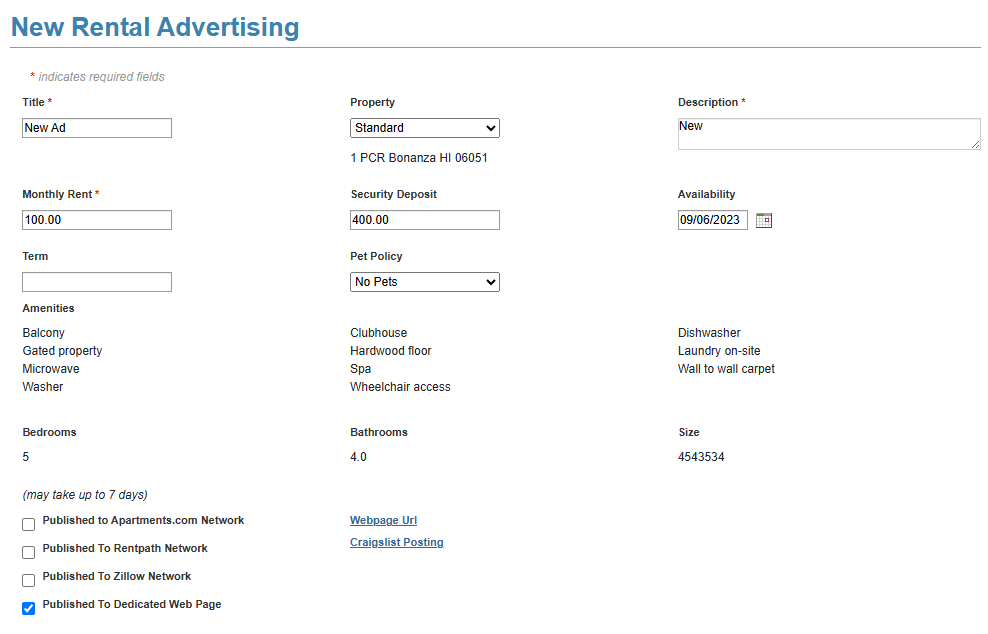Expand the Pet Policy dropdown
The height and width of the screenshot is (634, 988).
click(424, 282)
